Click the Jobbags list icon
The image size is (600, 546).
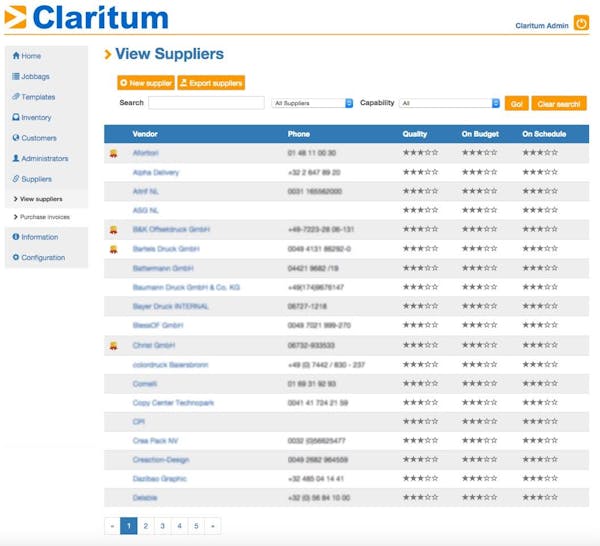point(16,76)
